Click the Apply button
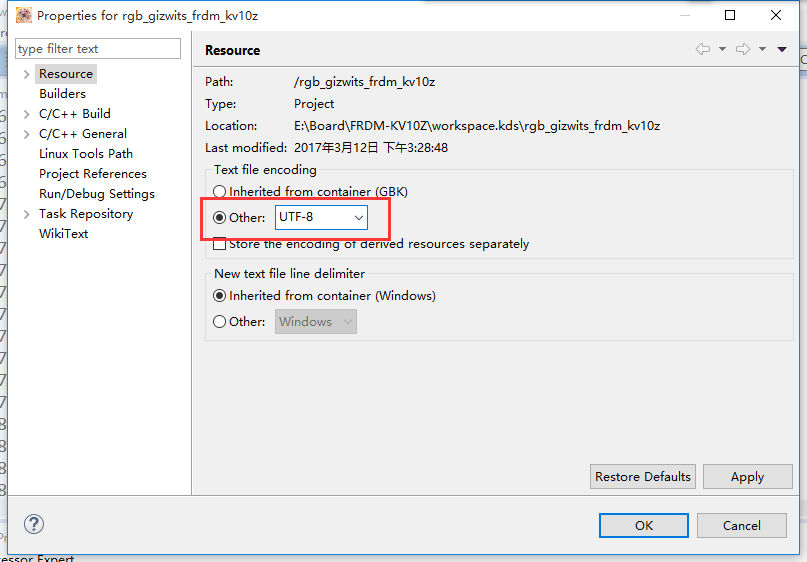 tap(747, 477)
